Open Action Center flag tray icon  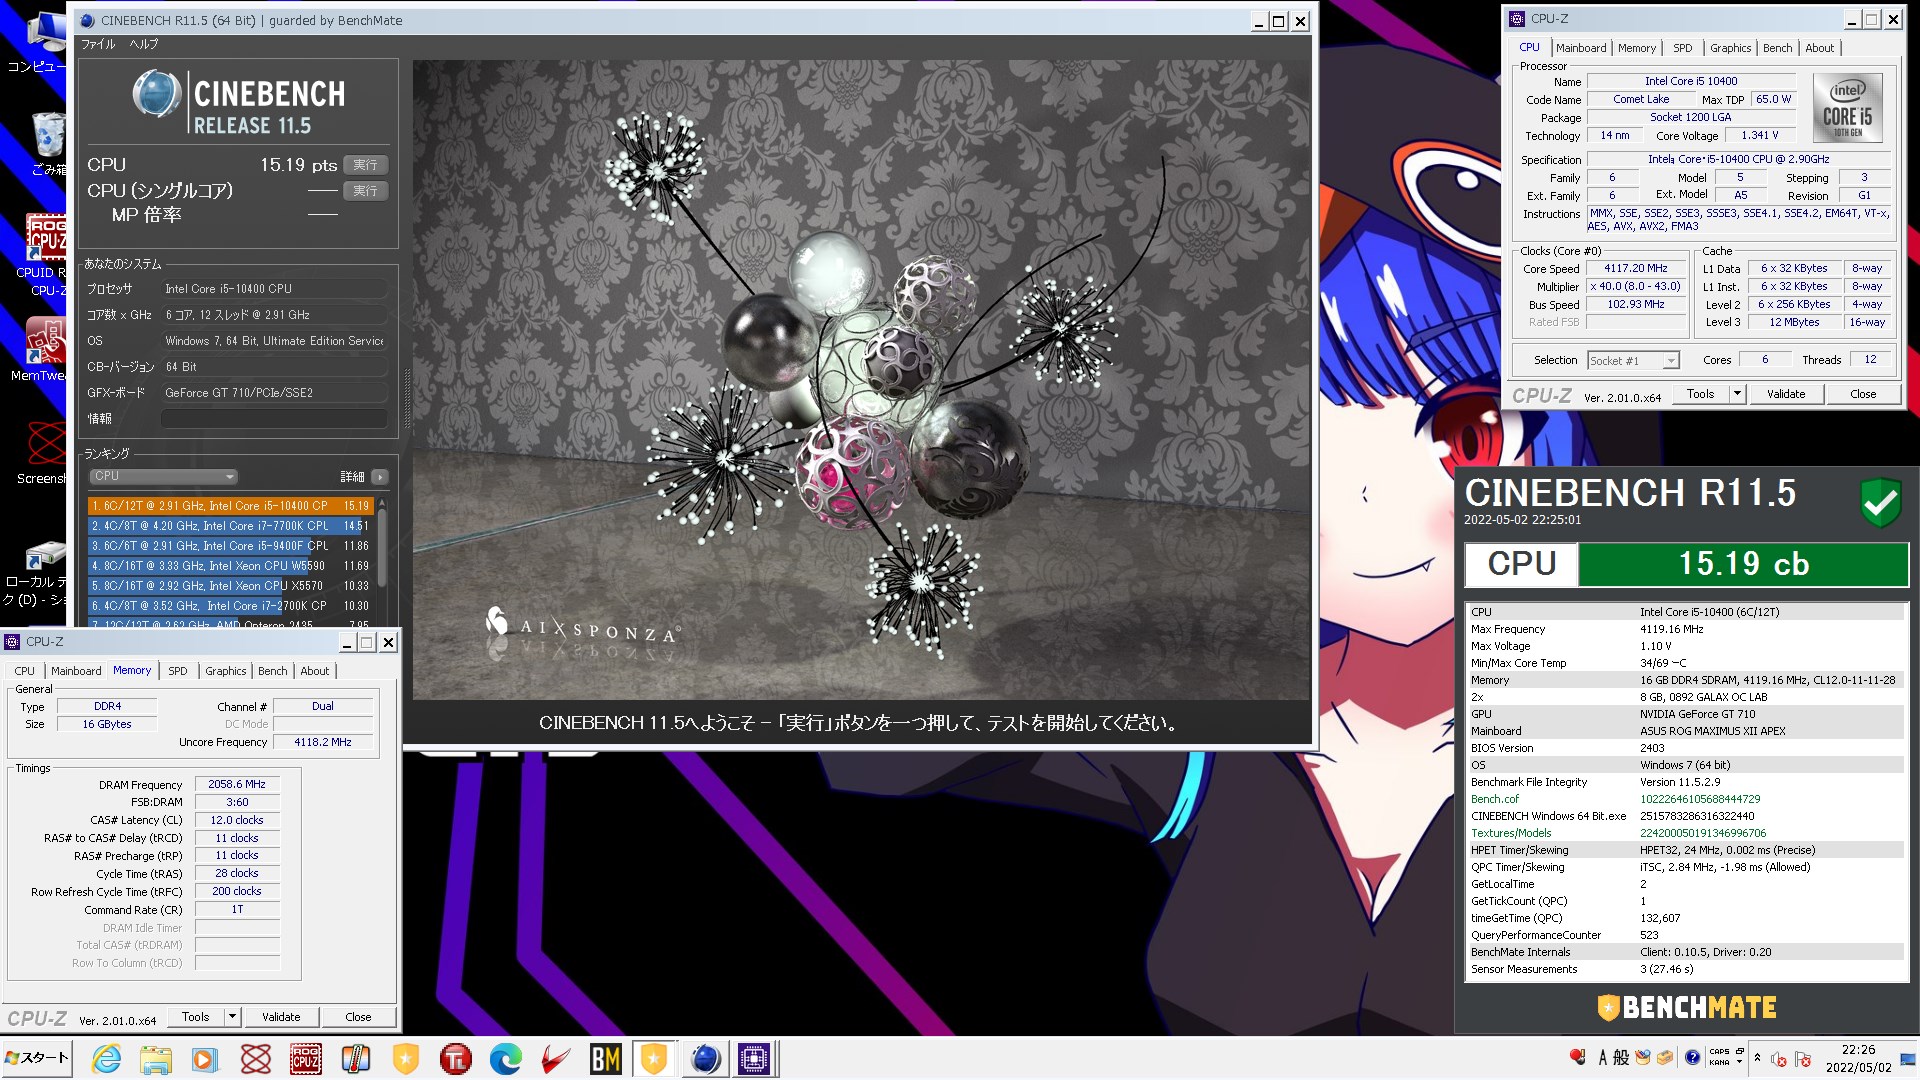1802,1059
